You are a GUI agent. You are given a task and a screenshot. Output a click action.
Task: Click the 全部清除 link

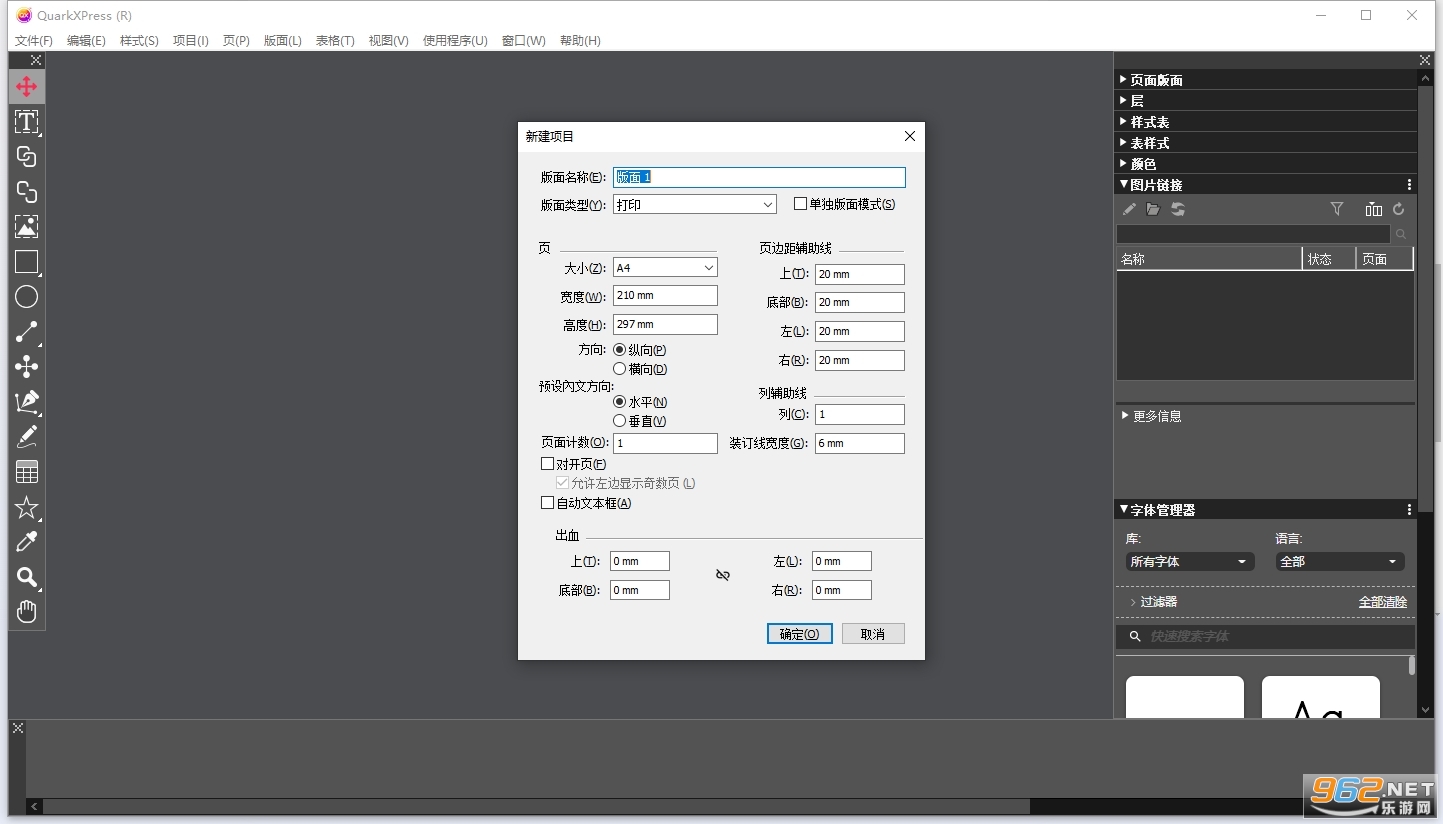tap(1383, 602)
